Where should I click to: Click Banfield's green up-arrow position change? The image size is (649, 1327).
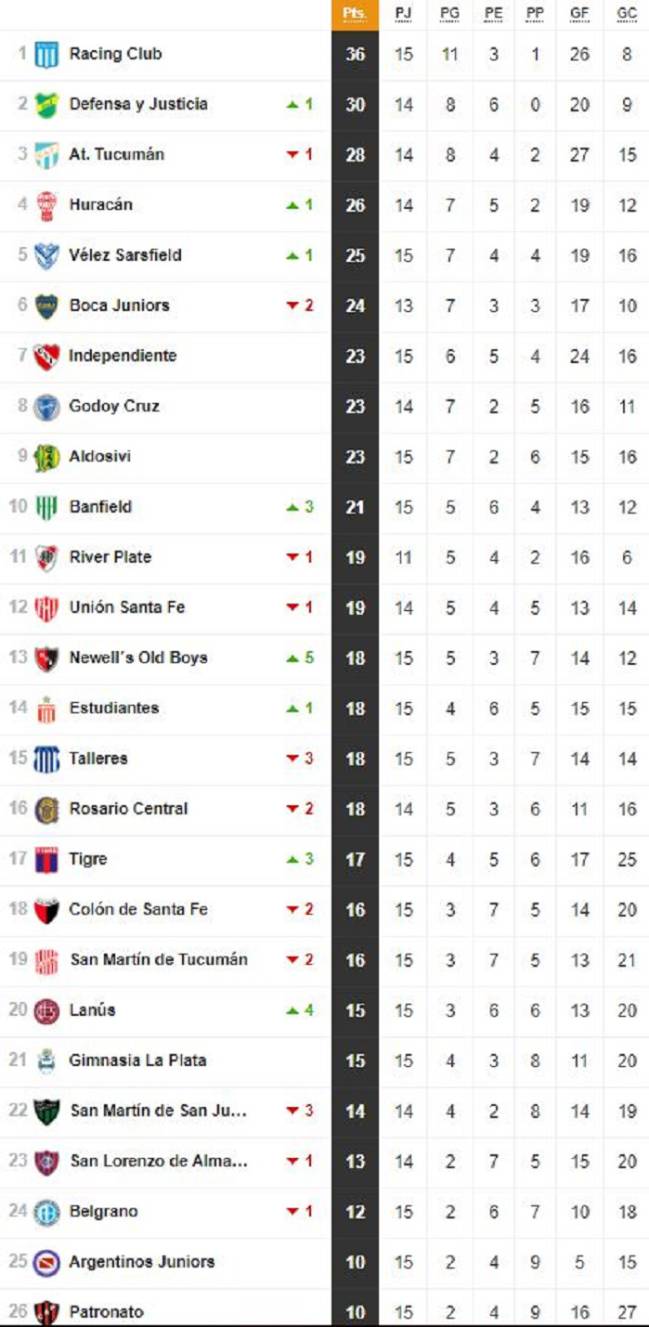pos(300,507)
